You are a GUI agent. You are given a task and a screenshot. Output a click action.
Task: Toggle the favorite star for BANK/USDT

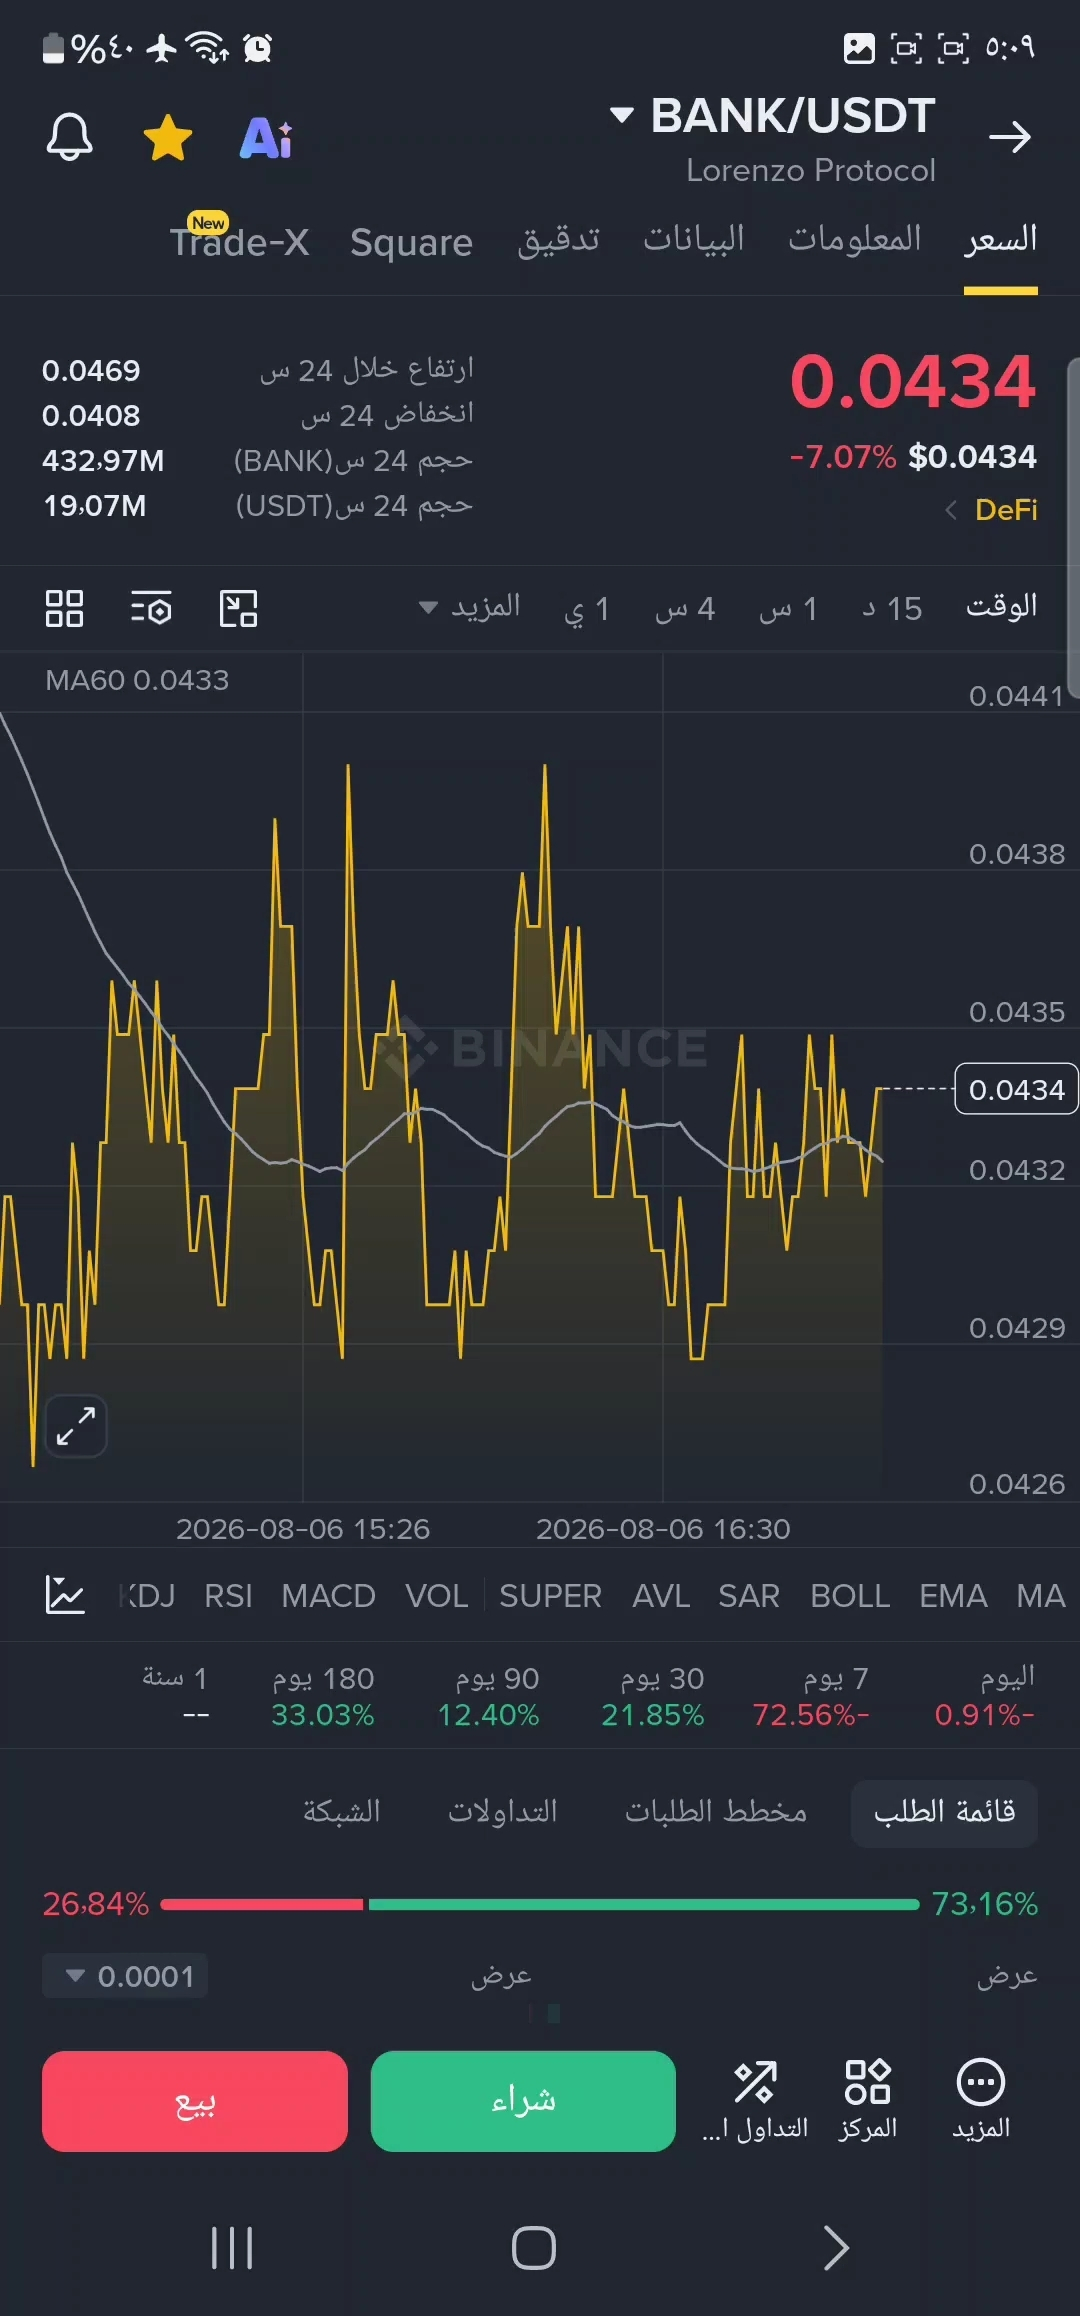coord(168,137)
